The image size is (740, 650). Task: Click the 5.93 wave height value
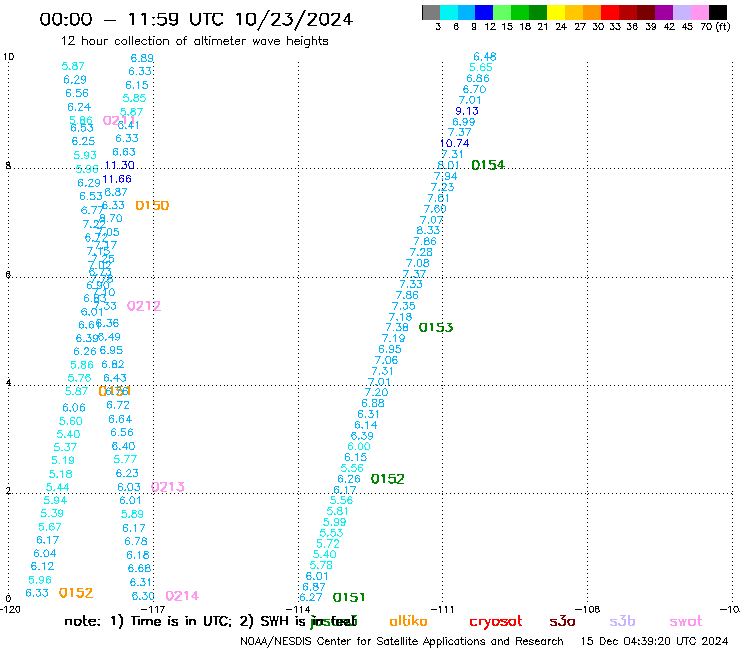[85, 155]
